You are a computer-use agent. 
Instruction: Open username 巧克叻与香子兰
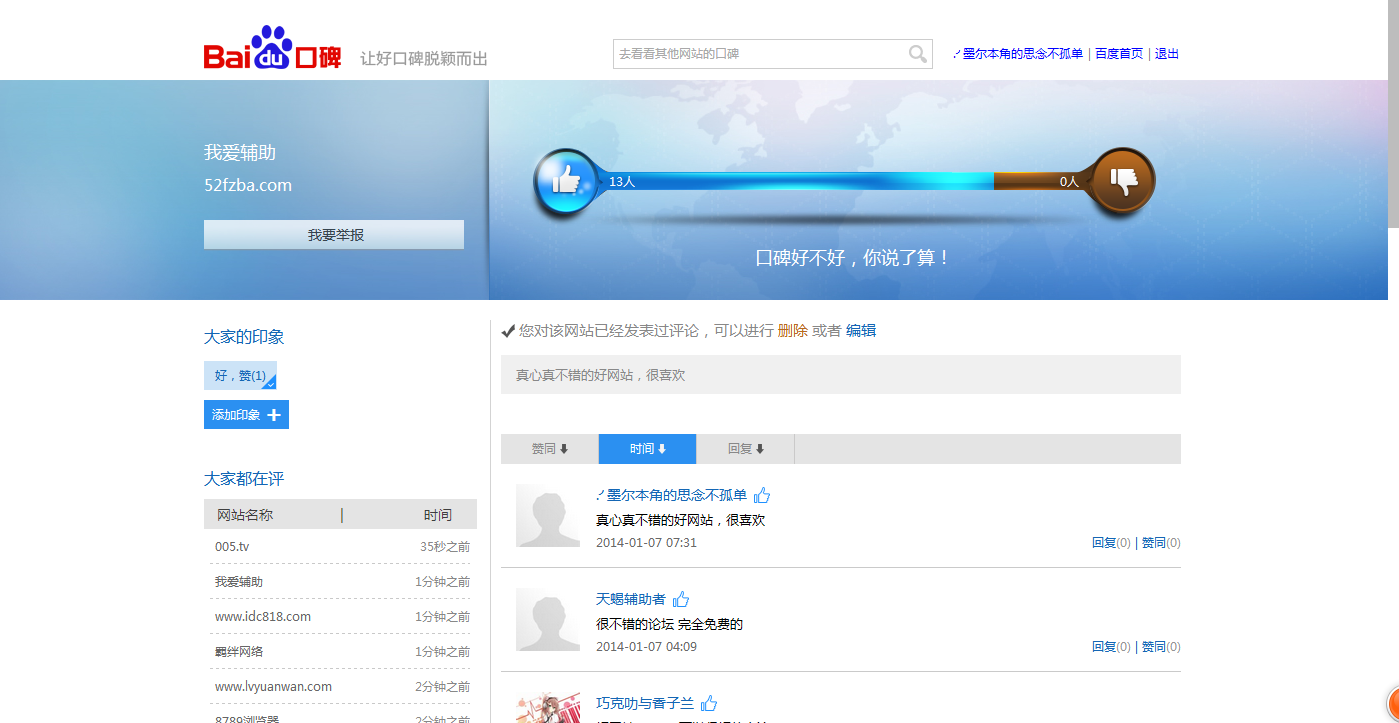coord(645,703)
